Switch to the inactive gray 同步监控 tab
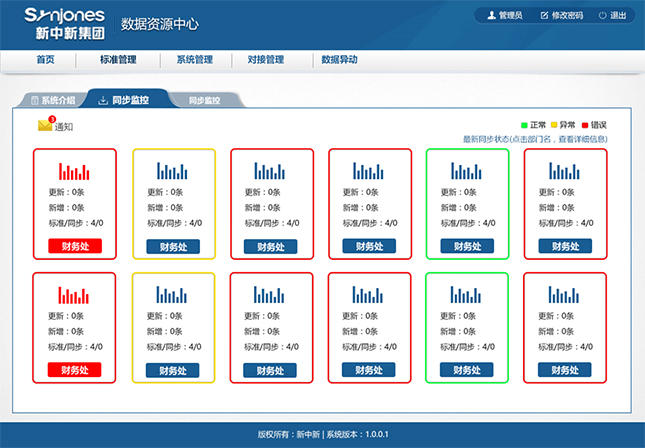Screen dimensions: 645x448 tap(204, 101)
